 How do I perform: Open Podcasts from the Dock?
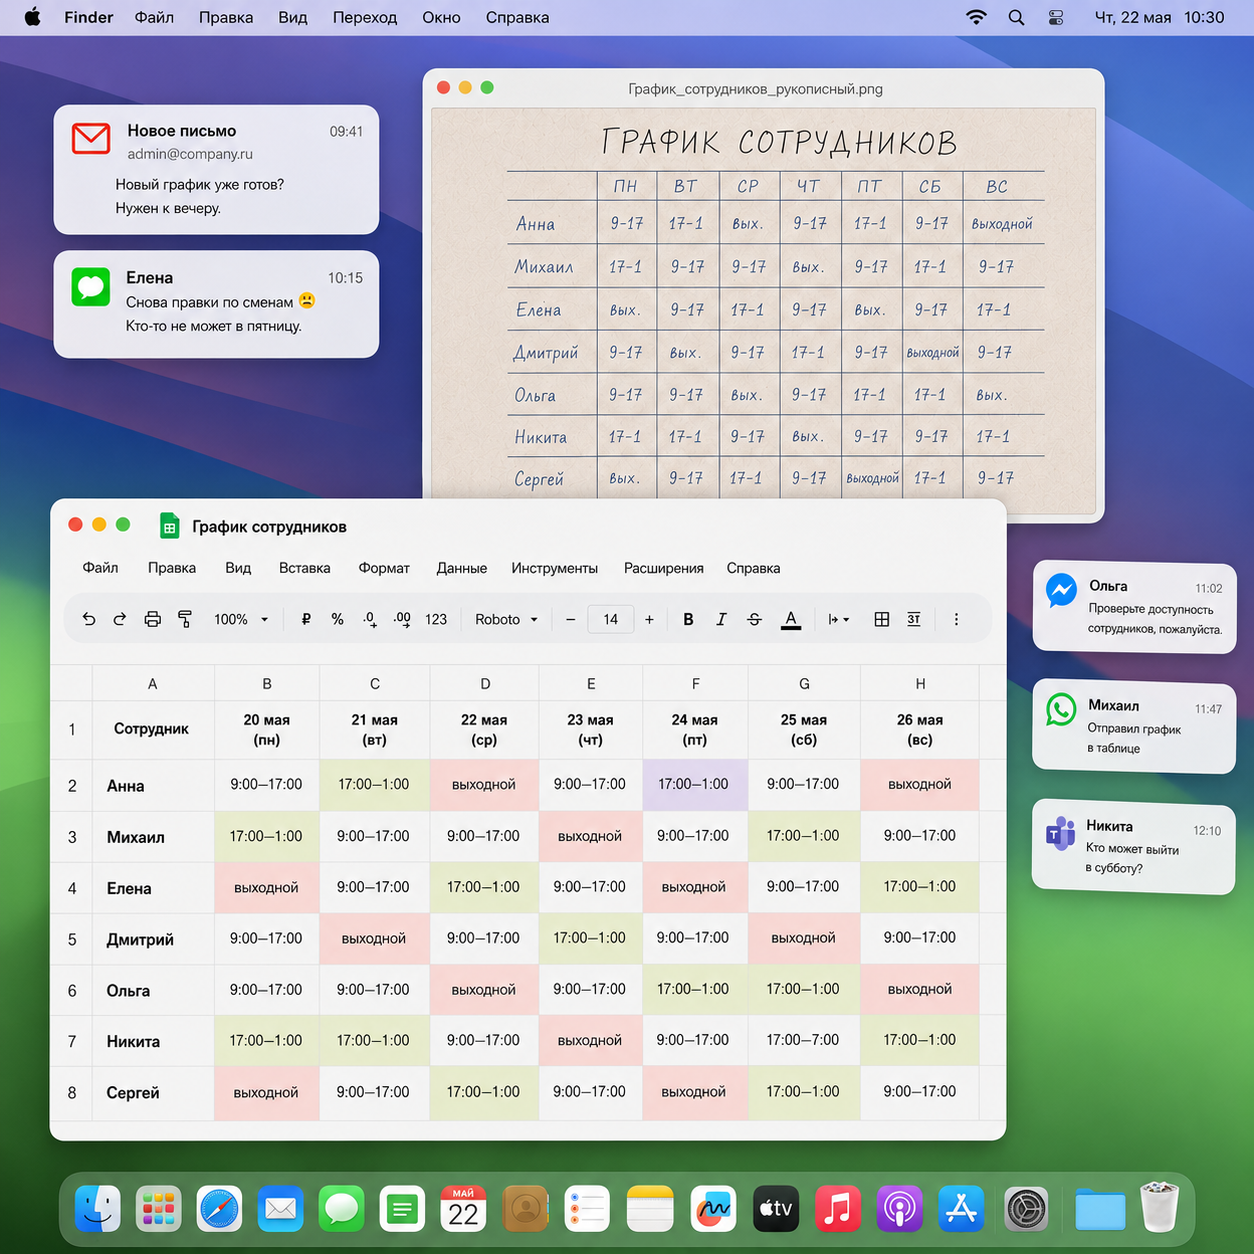tap(899, 1209)
